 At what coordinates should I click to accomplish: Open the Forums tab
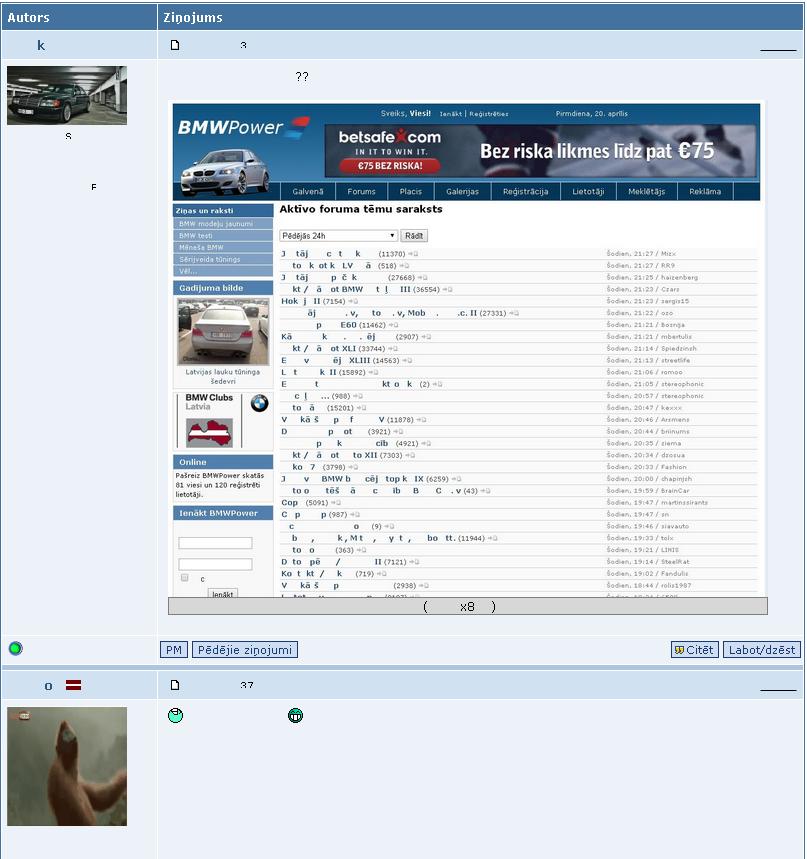[362, 191]
